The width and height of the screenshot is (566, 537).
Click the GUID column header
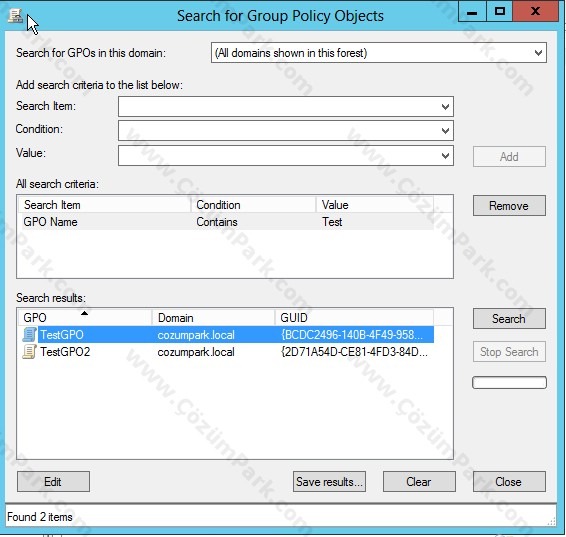pyautogui.click(x=354, y=318)
